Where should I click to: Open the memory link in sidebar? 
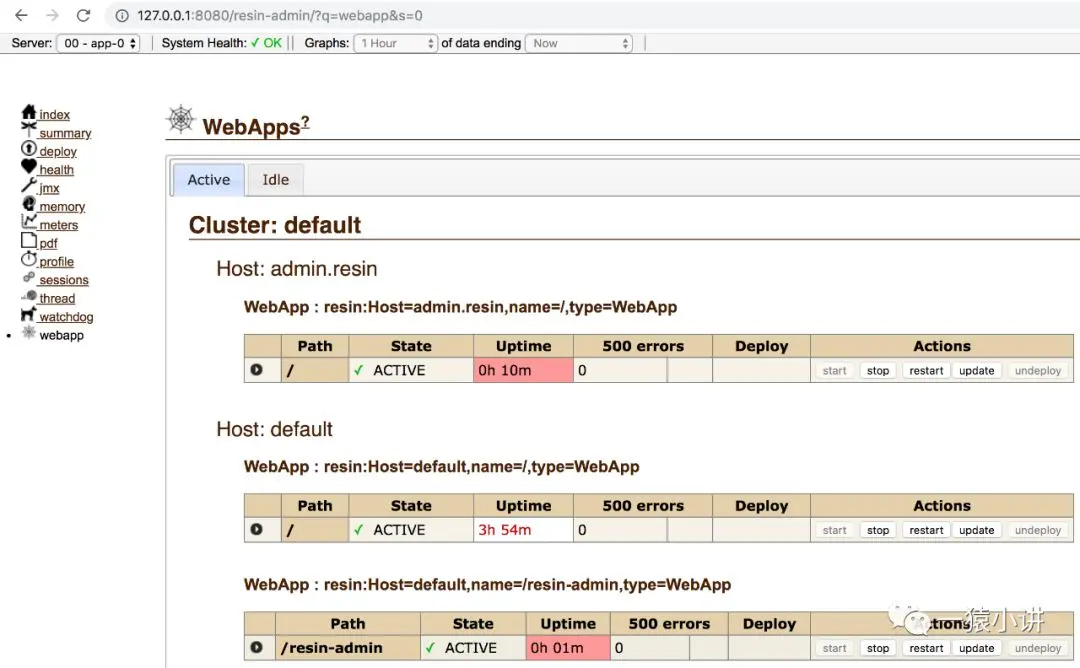[x=62, y=207]
